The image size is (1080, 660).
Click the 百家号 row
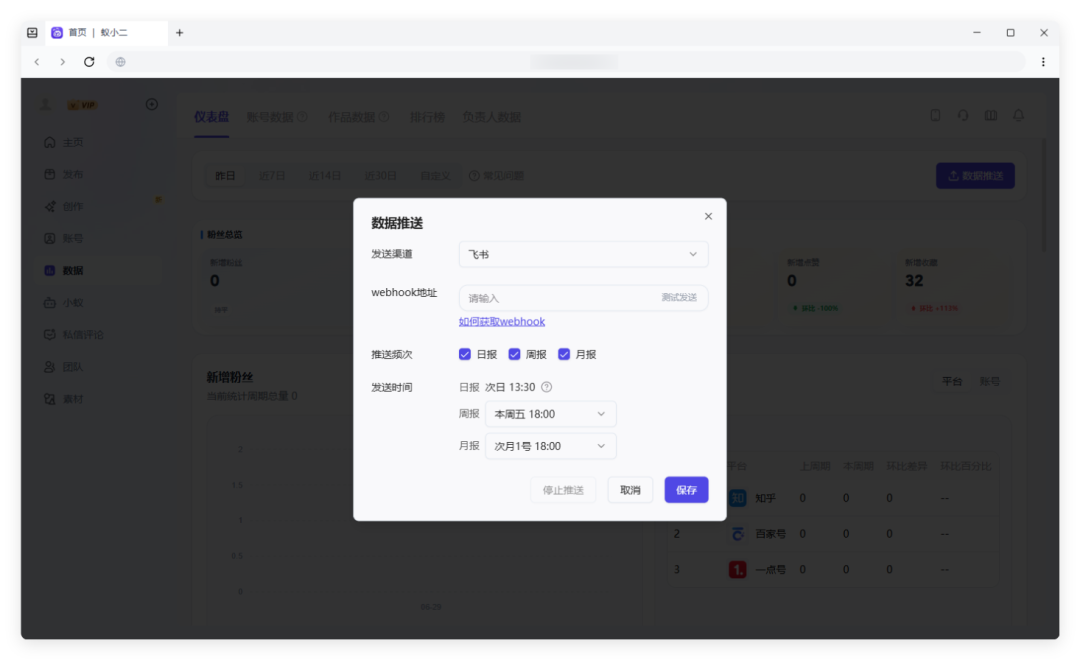pyautogui.click(x=833, y=533)
